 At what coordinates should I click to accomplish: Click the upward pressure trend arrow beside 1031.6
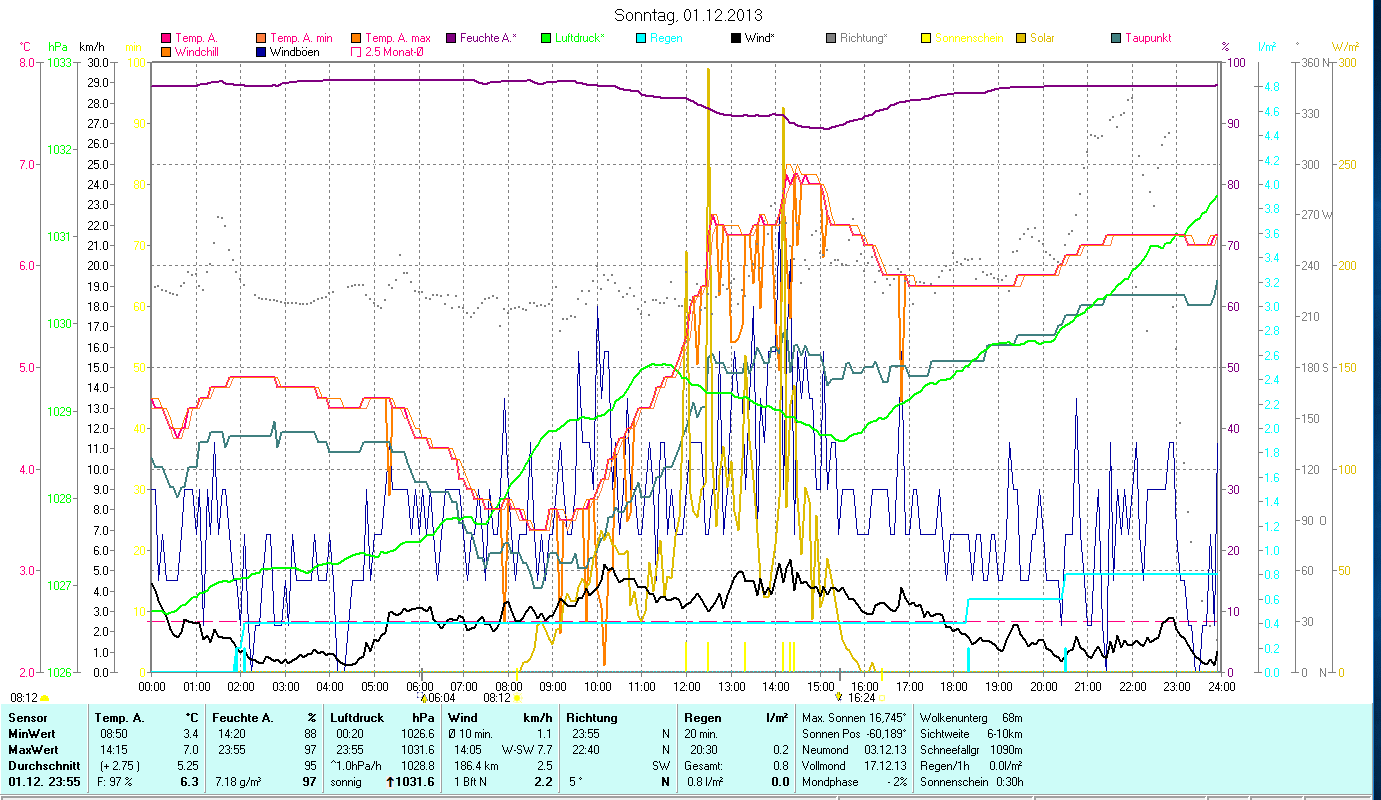(390, 782)
